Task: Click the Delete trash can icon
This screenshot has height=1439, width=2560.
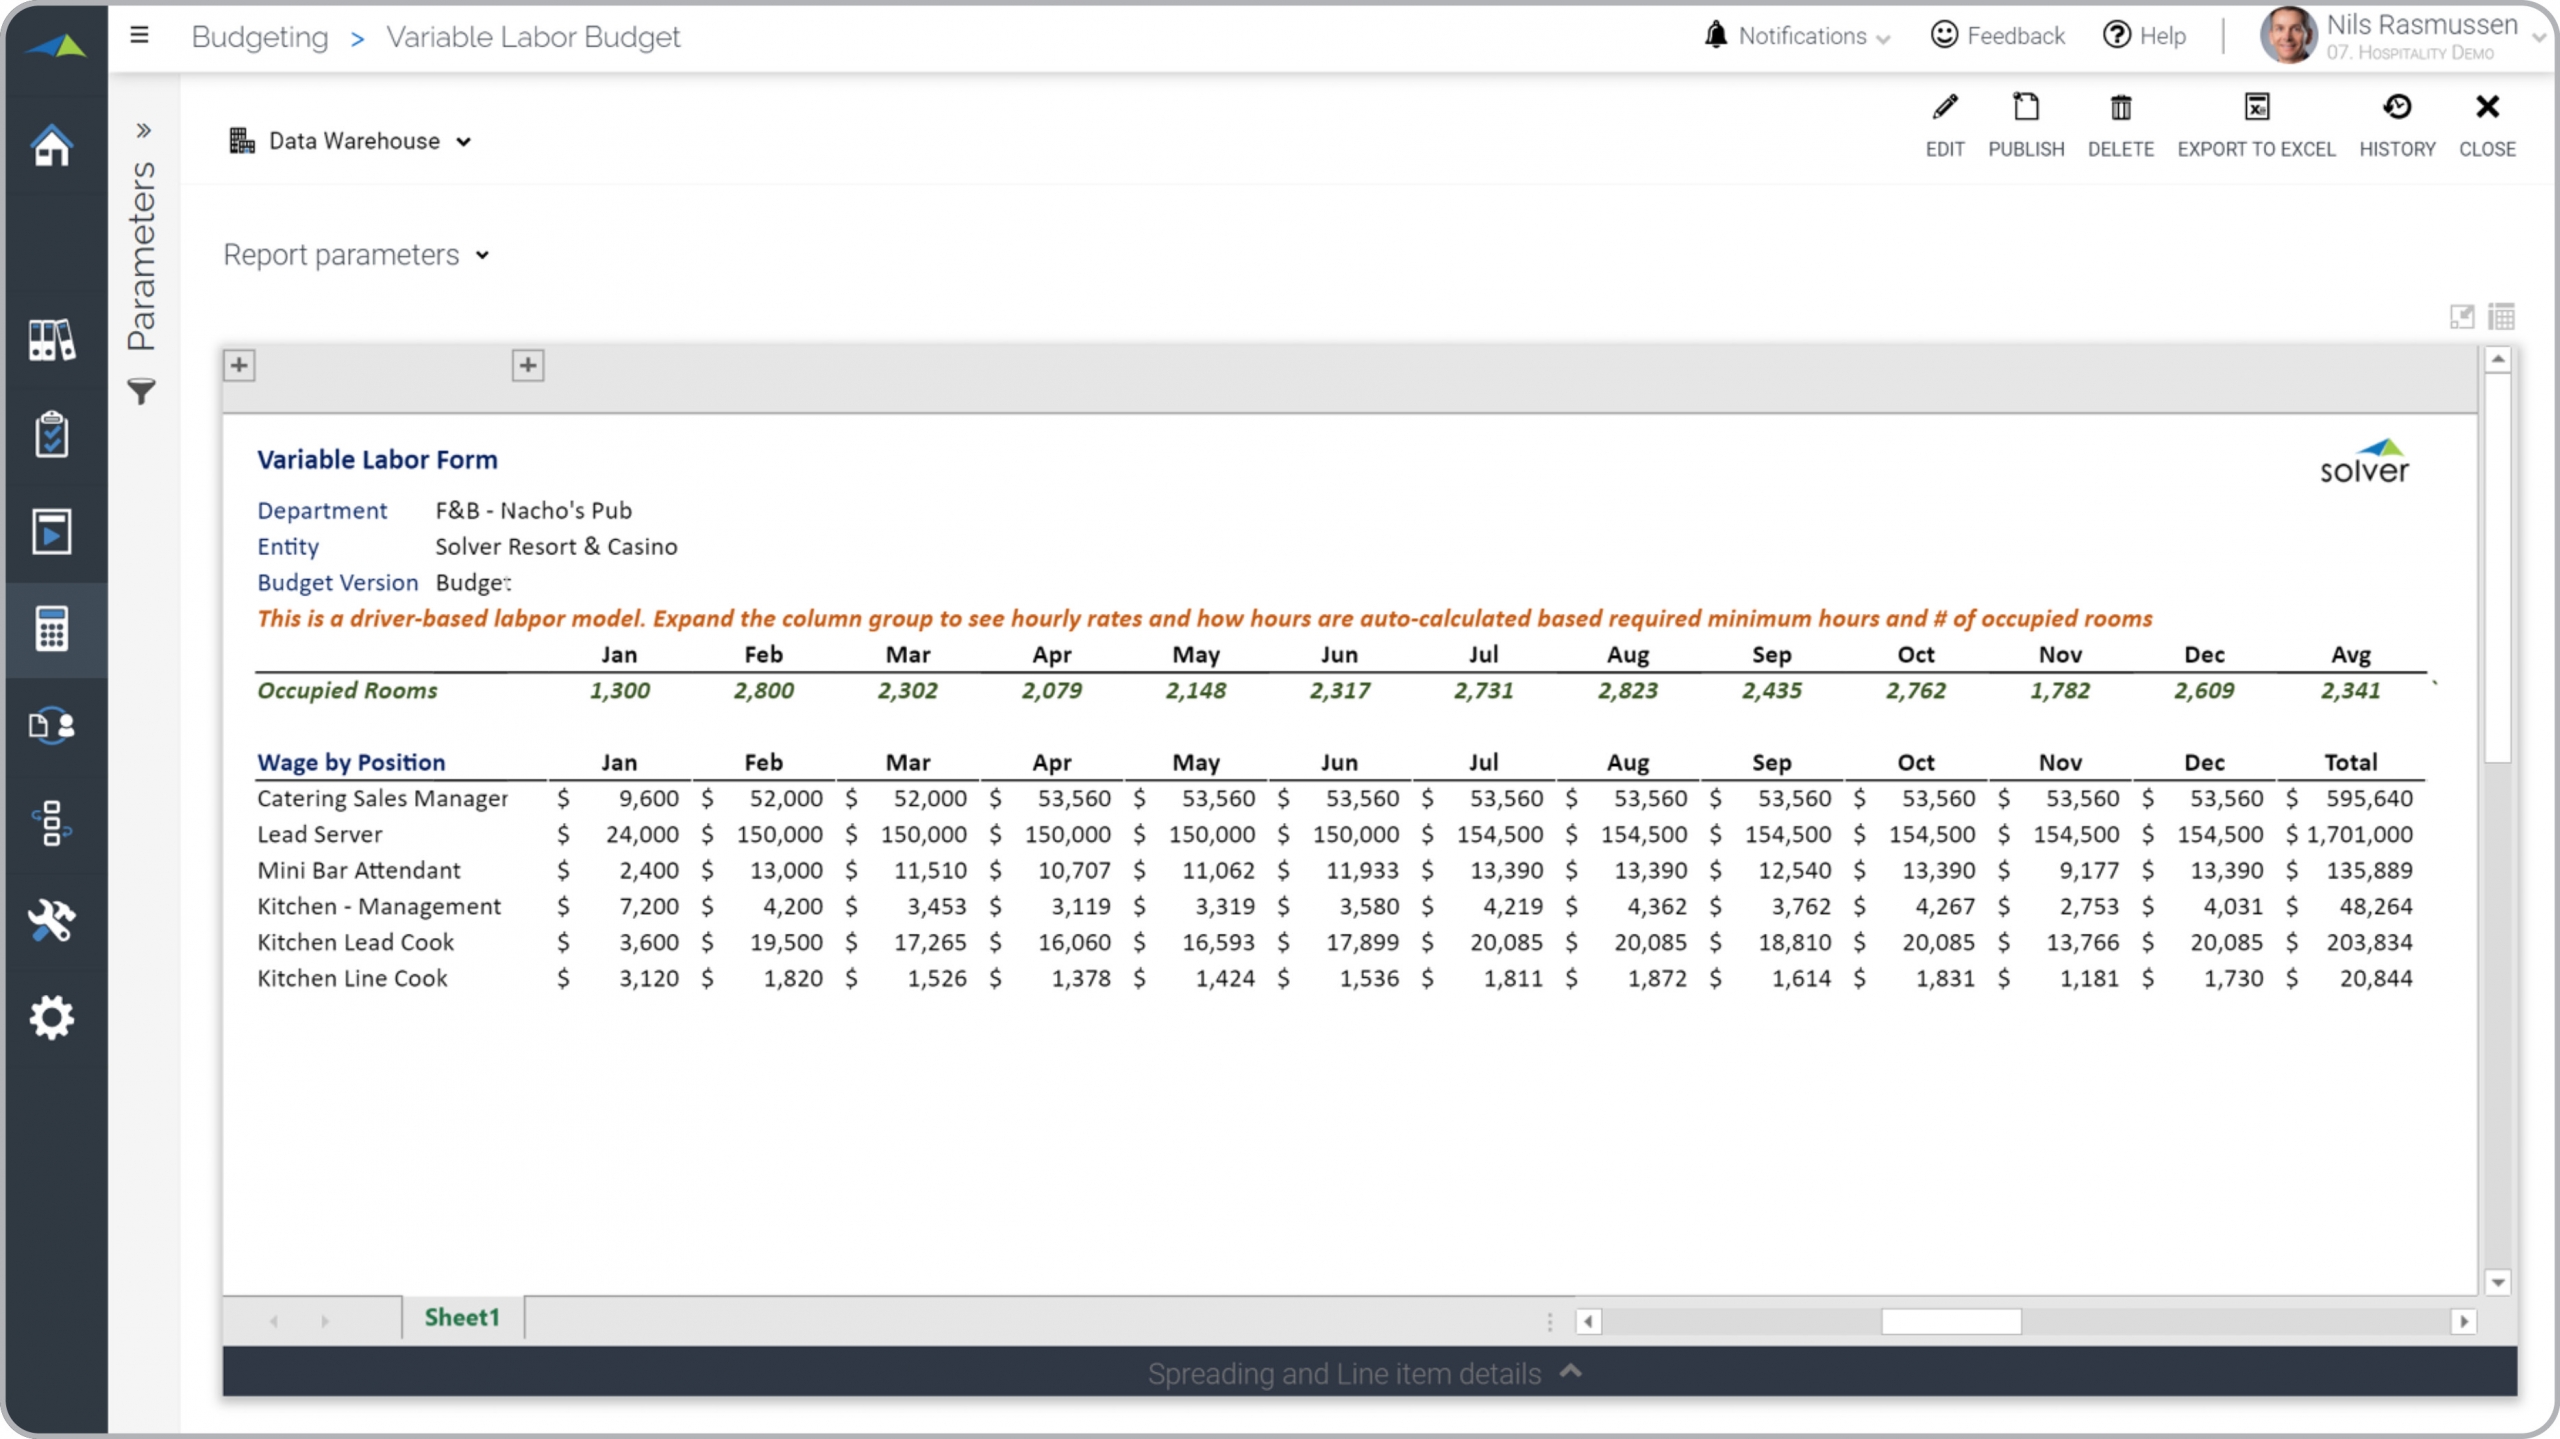Action: pos(2120,108)
